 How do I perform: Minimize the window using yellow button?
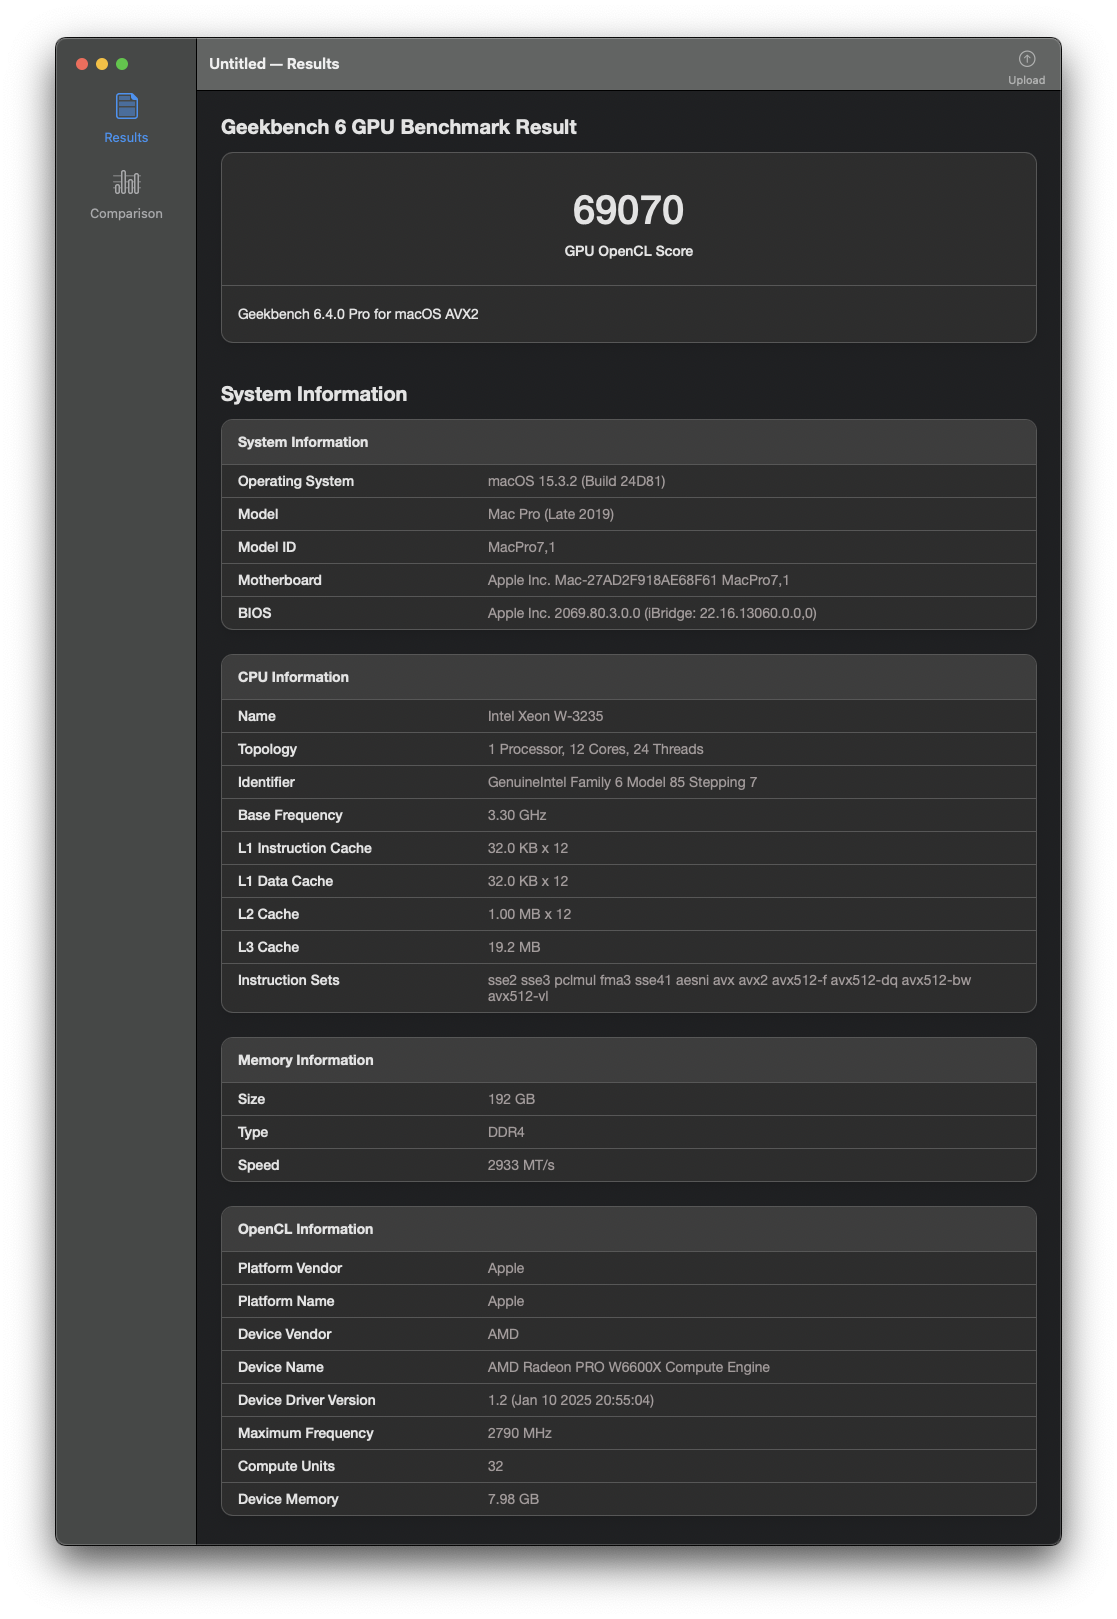[x=102, y=64]
